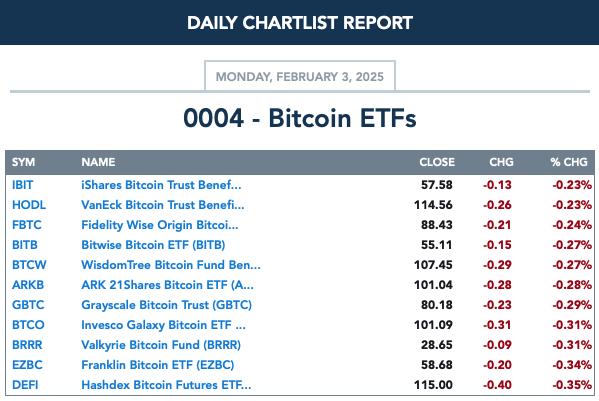Image resolution: width=599 pixels, height=401 pixels.
Task: Open the HODL symbol link
Action: point(29,205)
